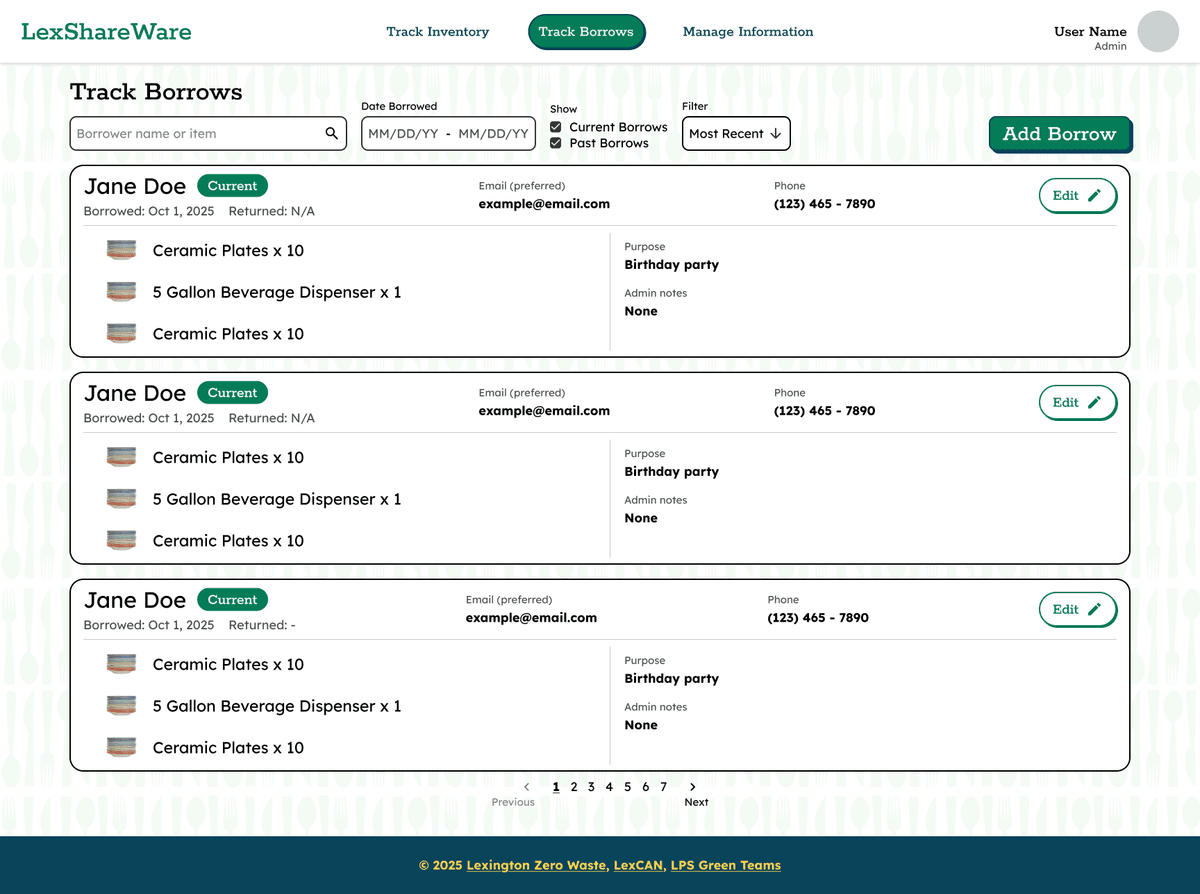Open the Most Recent filter dropdown

pos(736,134)
